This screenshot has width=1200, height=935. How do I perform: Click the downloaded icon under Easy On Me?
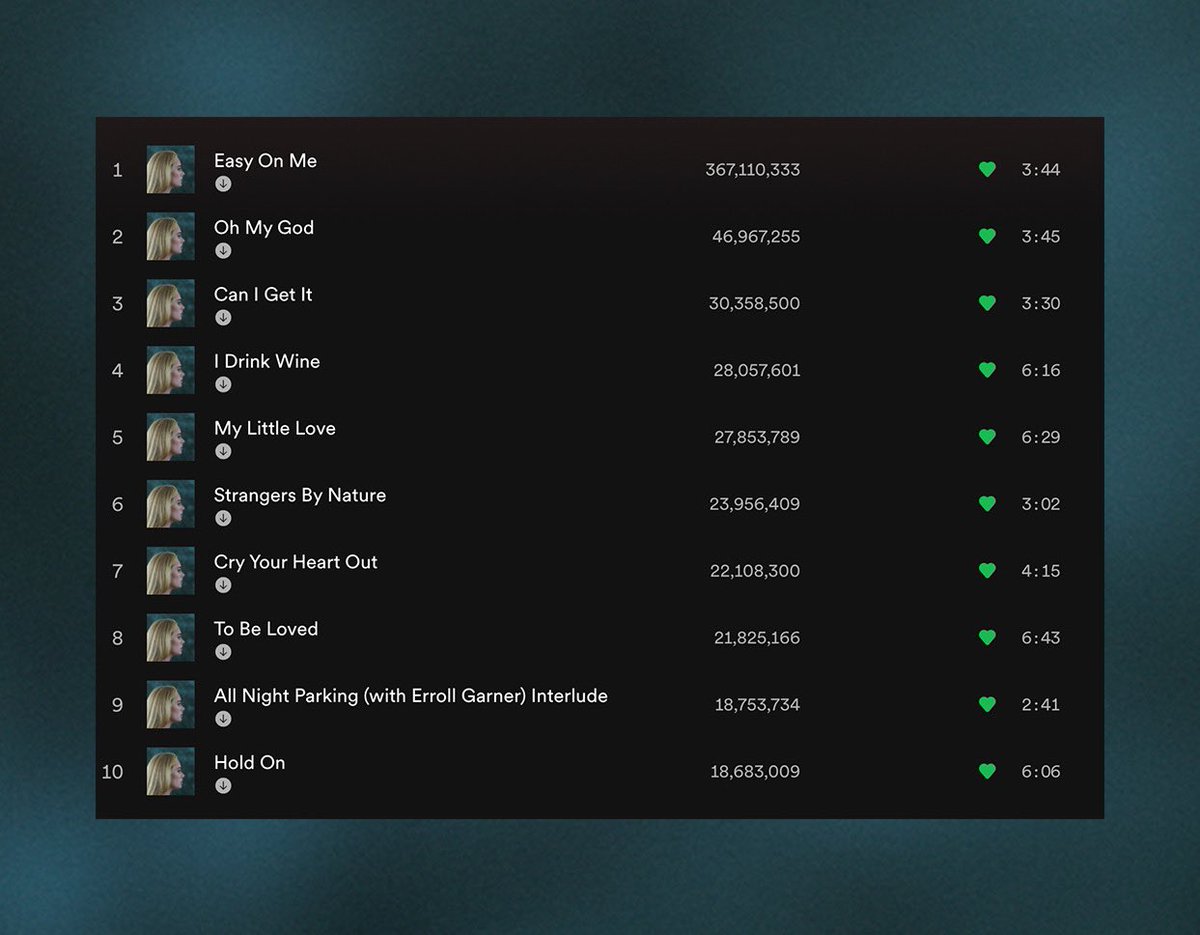(x=223, y=184)
